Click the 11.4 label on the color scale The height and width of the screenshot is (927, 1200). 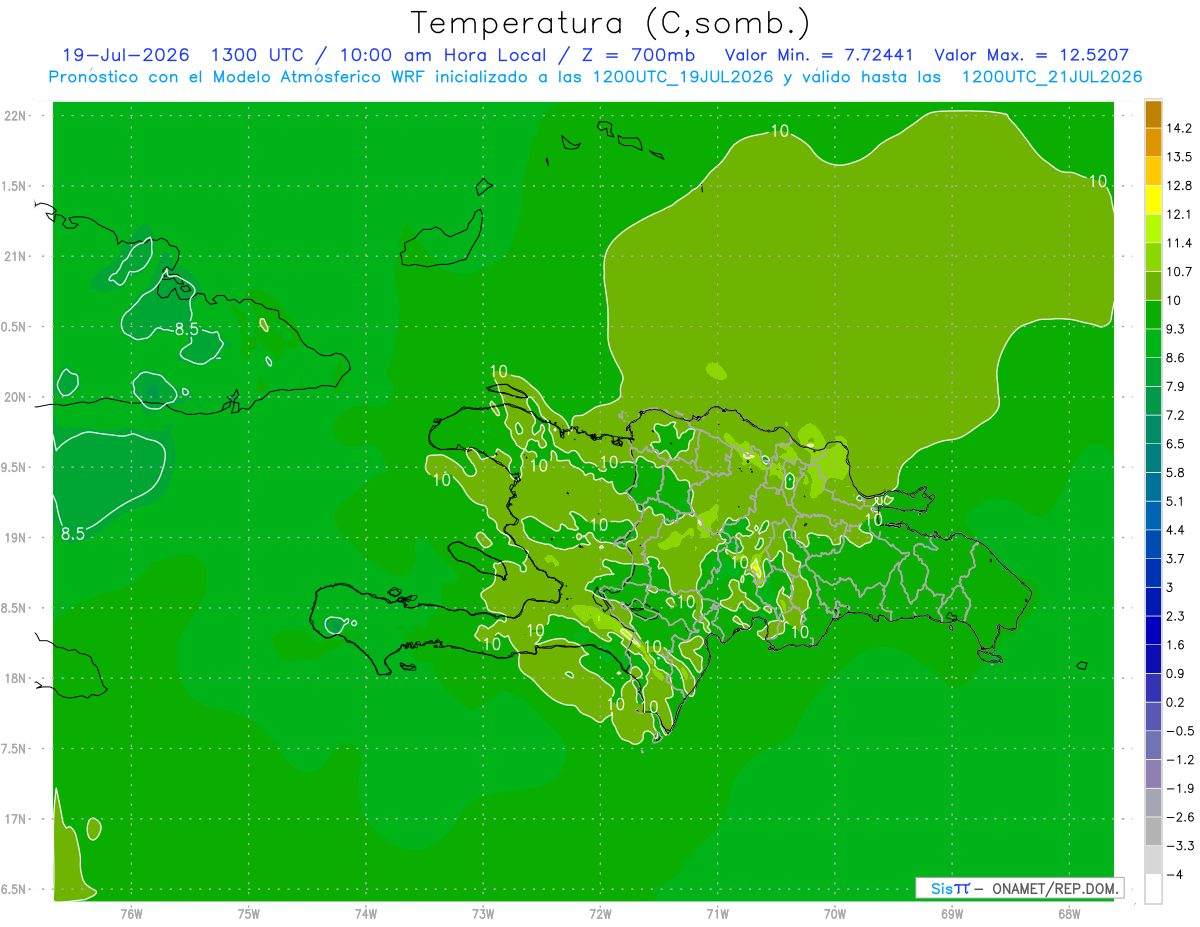[1179, 243]
